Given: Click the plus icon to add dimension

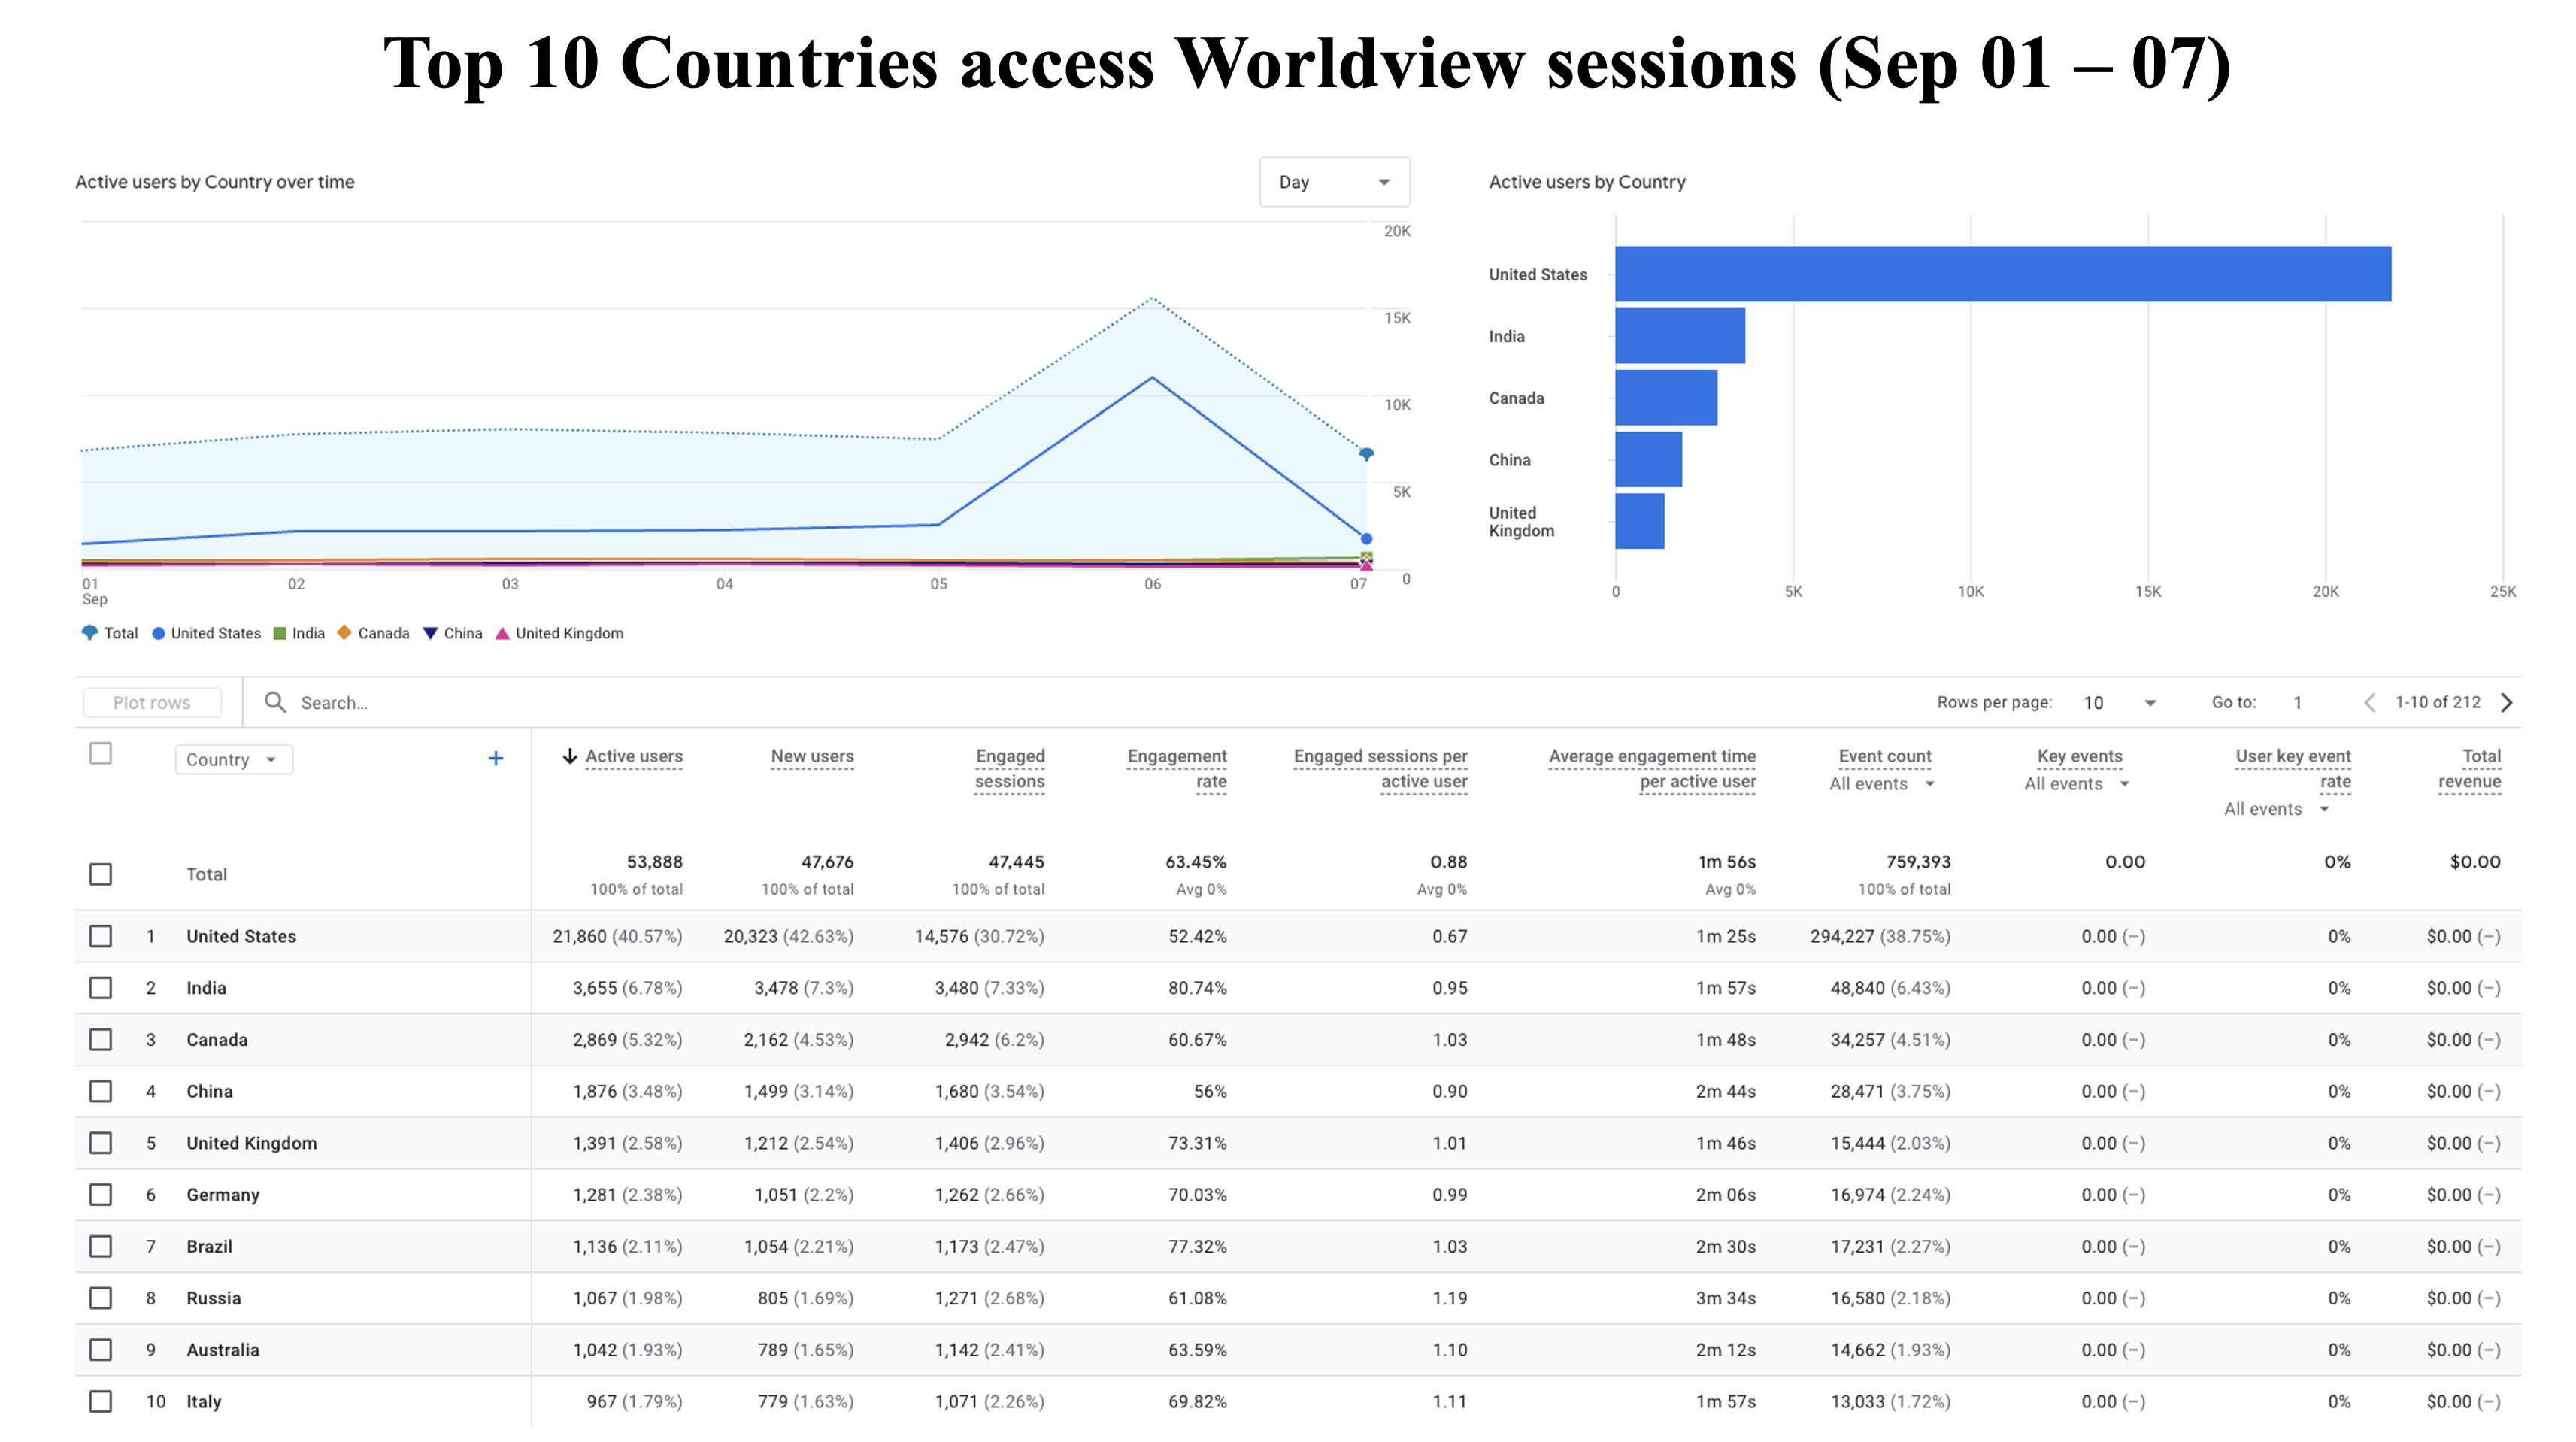Looking at the screenshot, I should point(495,759).
